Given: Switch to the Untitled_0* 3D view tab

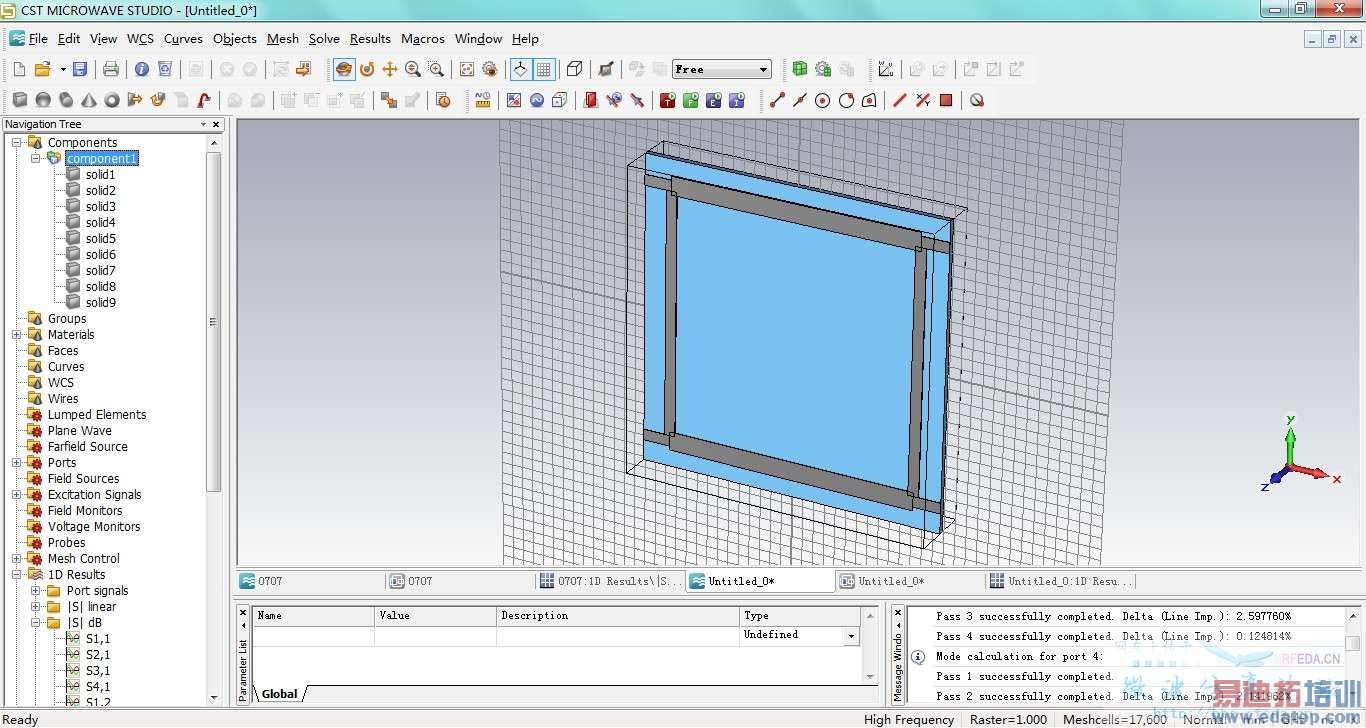Looking at the screenshot, I should coord(760,581).
